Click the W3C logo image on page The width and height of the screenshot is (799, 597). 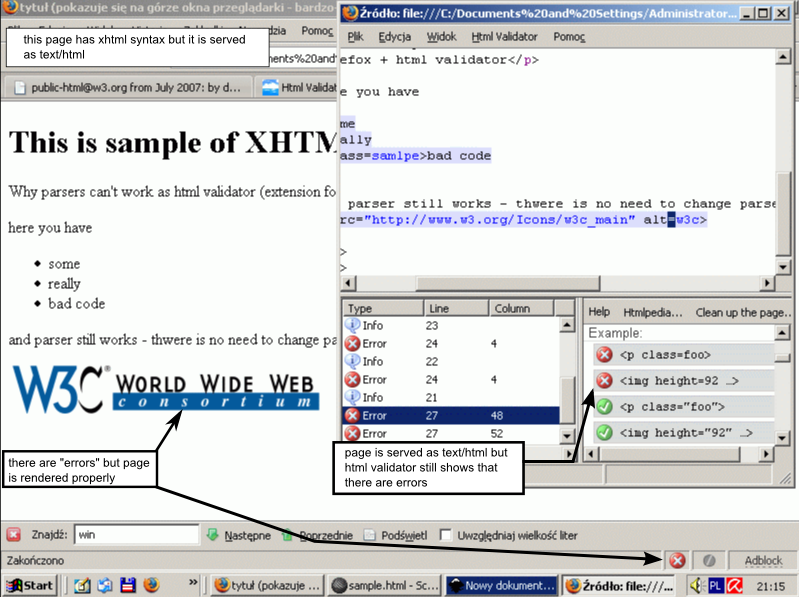[166, 389]
